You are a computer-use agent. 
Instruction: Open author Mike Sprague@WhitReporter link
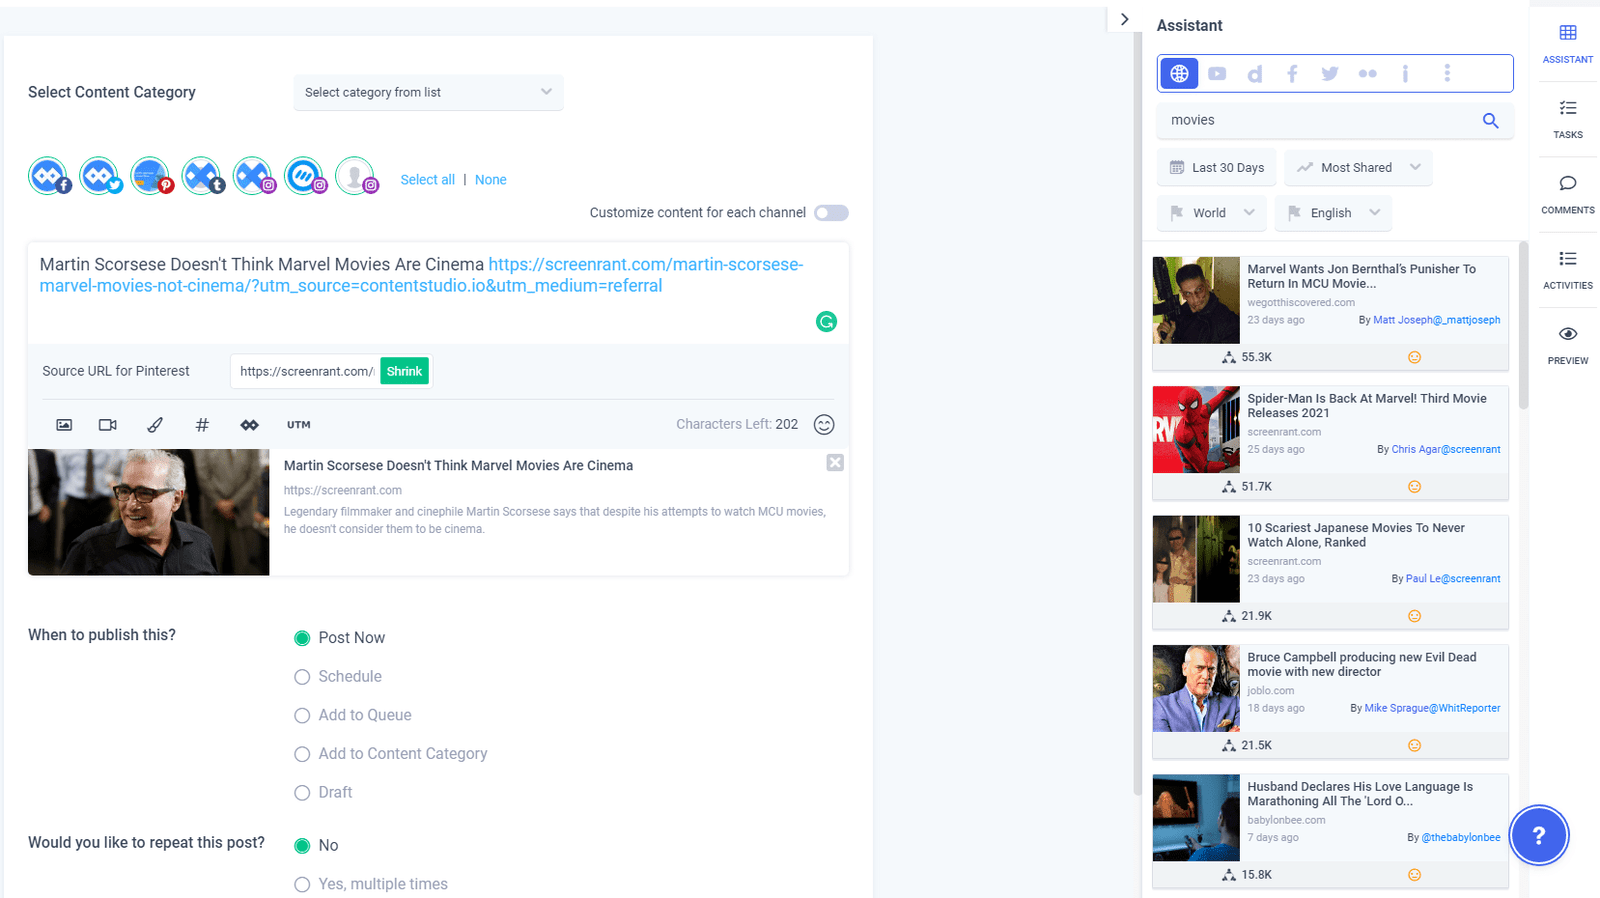coord(1432,708)
